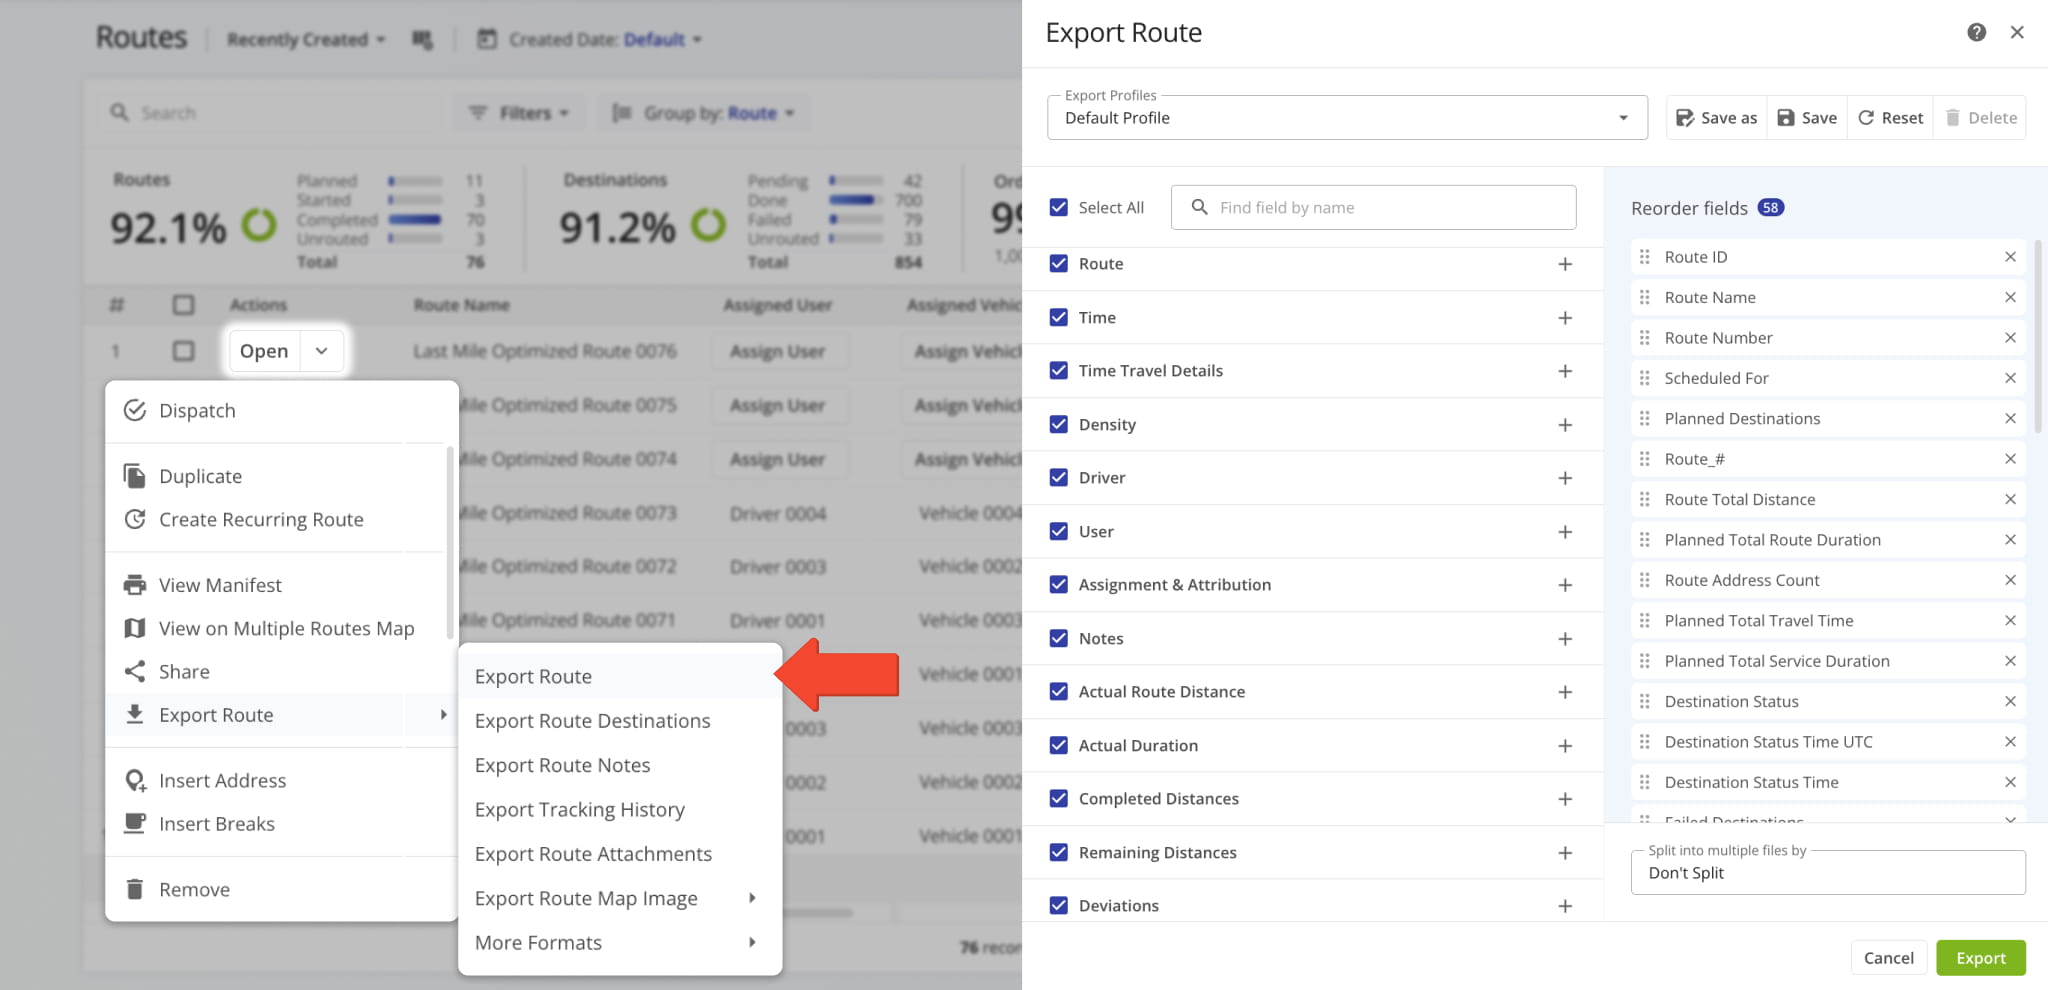The image size is (2048, 990).
Task: Remove Destination Status field with X
Action: click(2010, 701)
